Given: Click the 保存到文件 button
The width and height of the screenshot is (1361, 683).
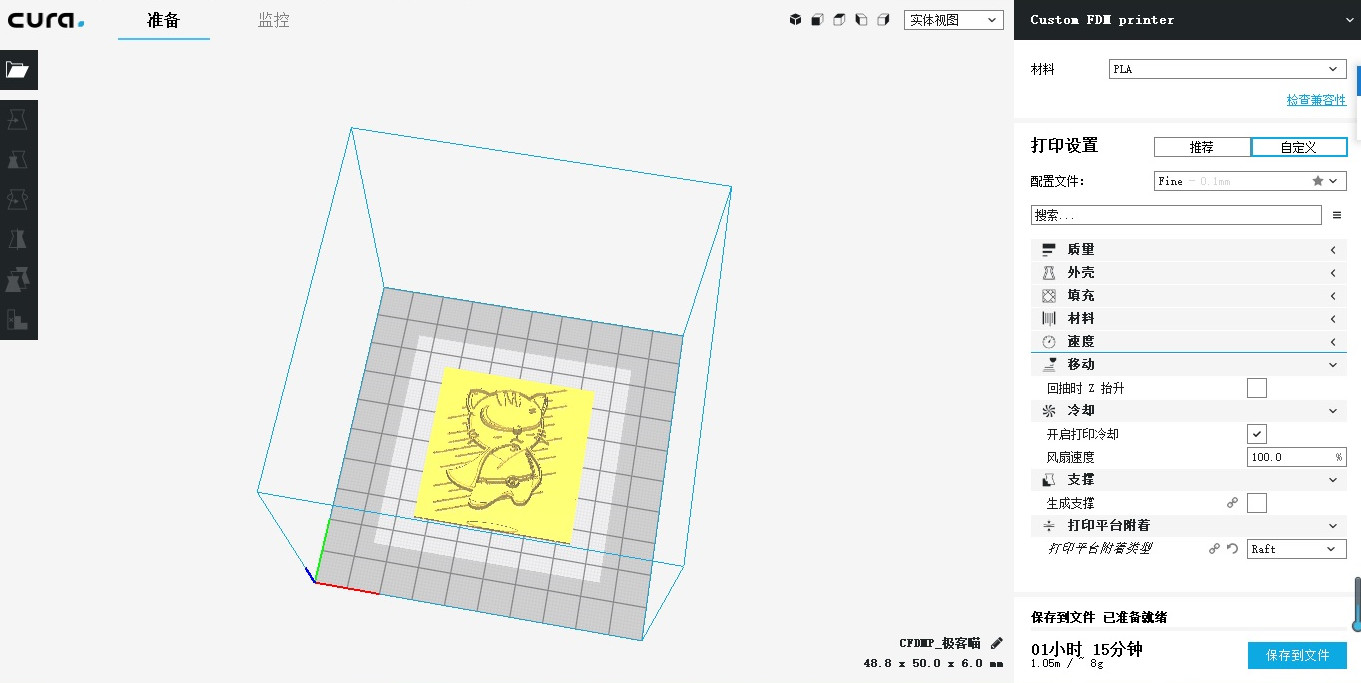Looking at the screenshot, I should pyautogui.click(x=1296, y=655).
